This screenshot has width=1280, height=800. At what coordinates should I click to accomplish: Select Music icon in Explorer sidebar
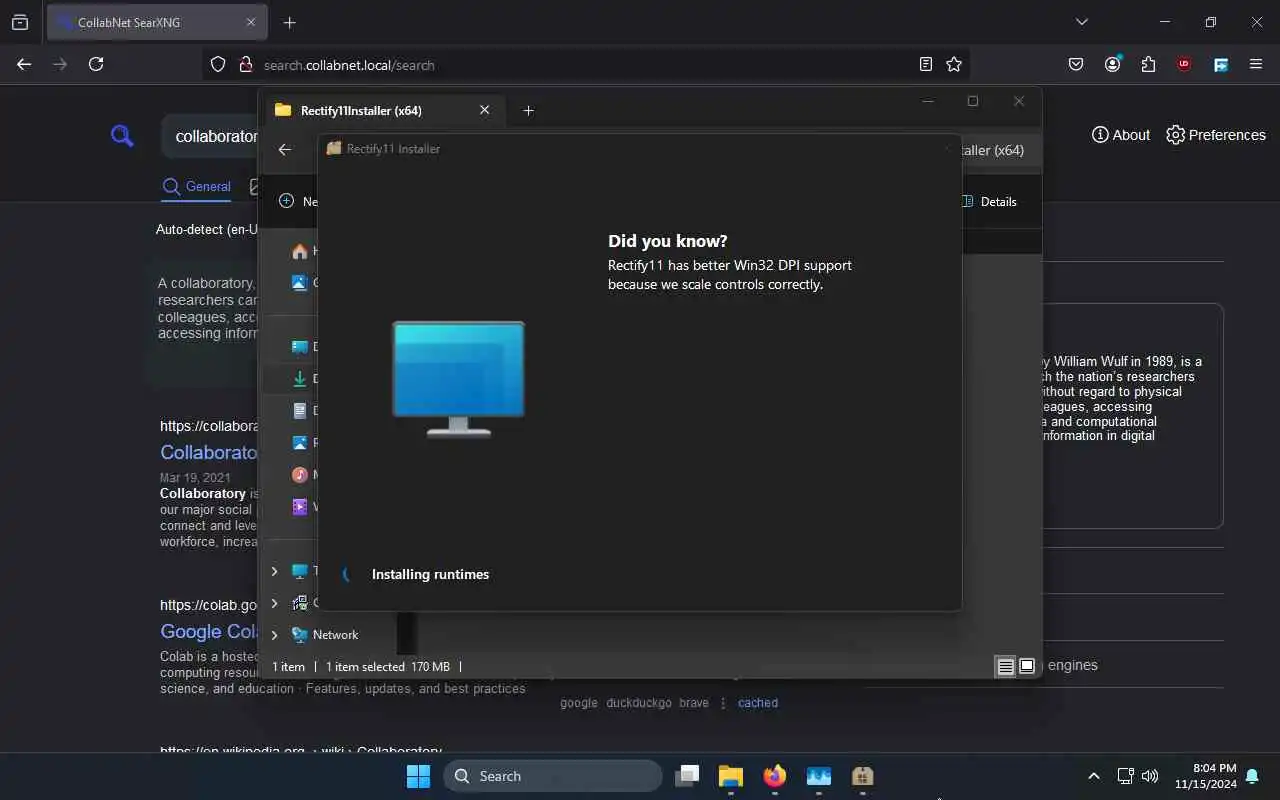299,475
